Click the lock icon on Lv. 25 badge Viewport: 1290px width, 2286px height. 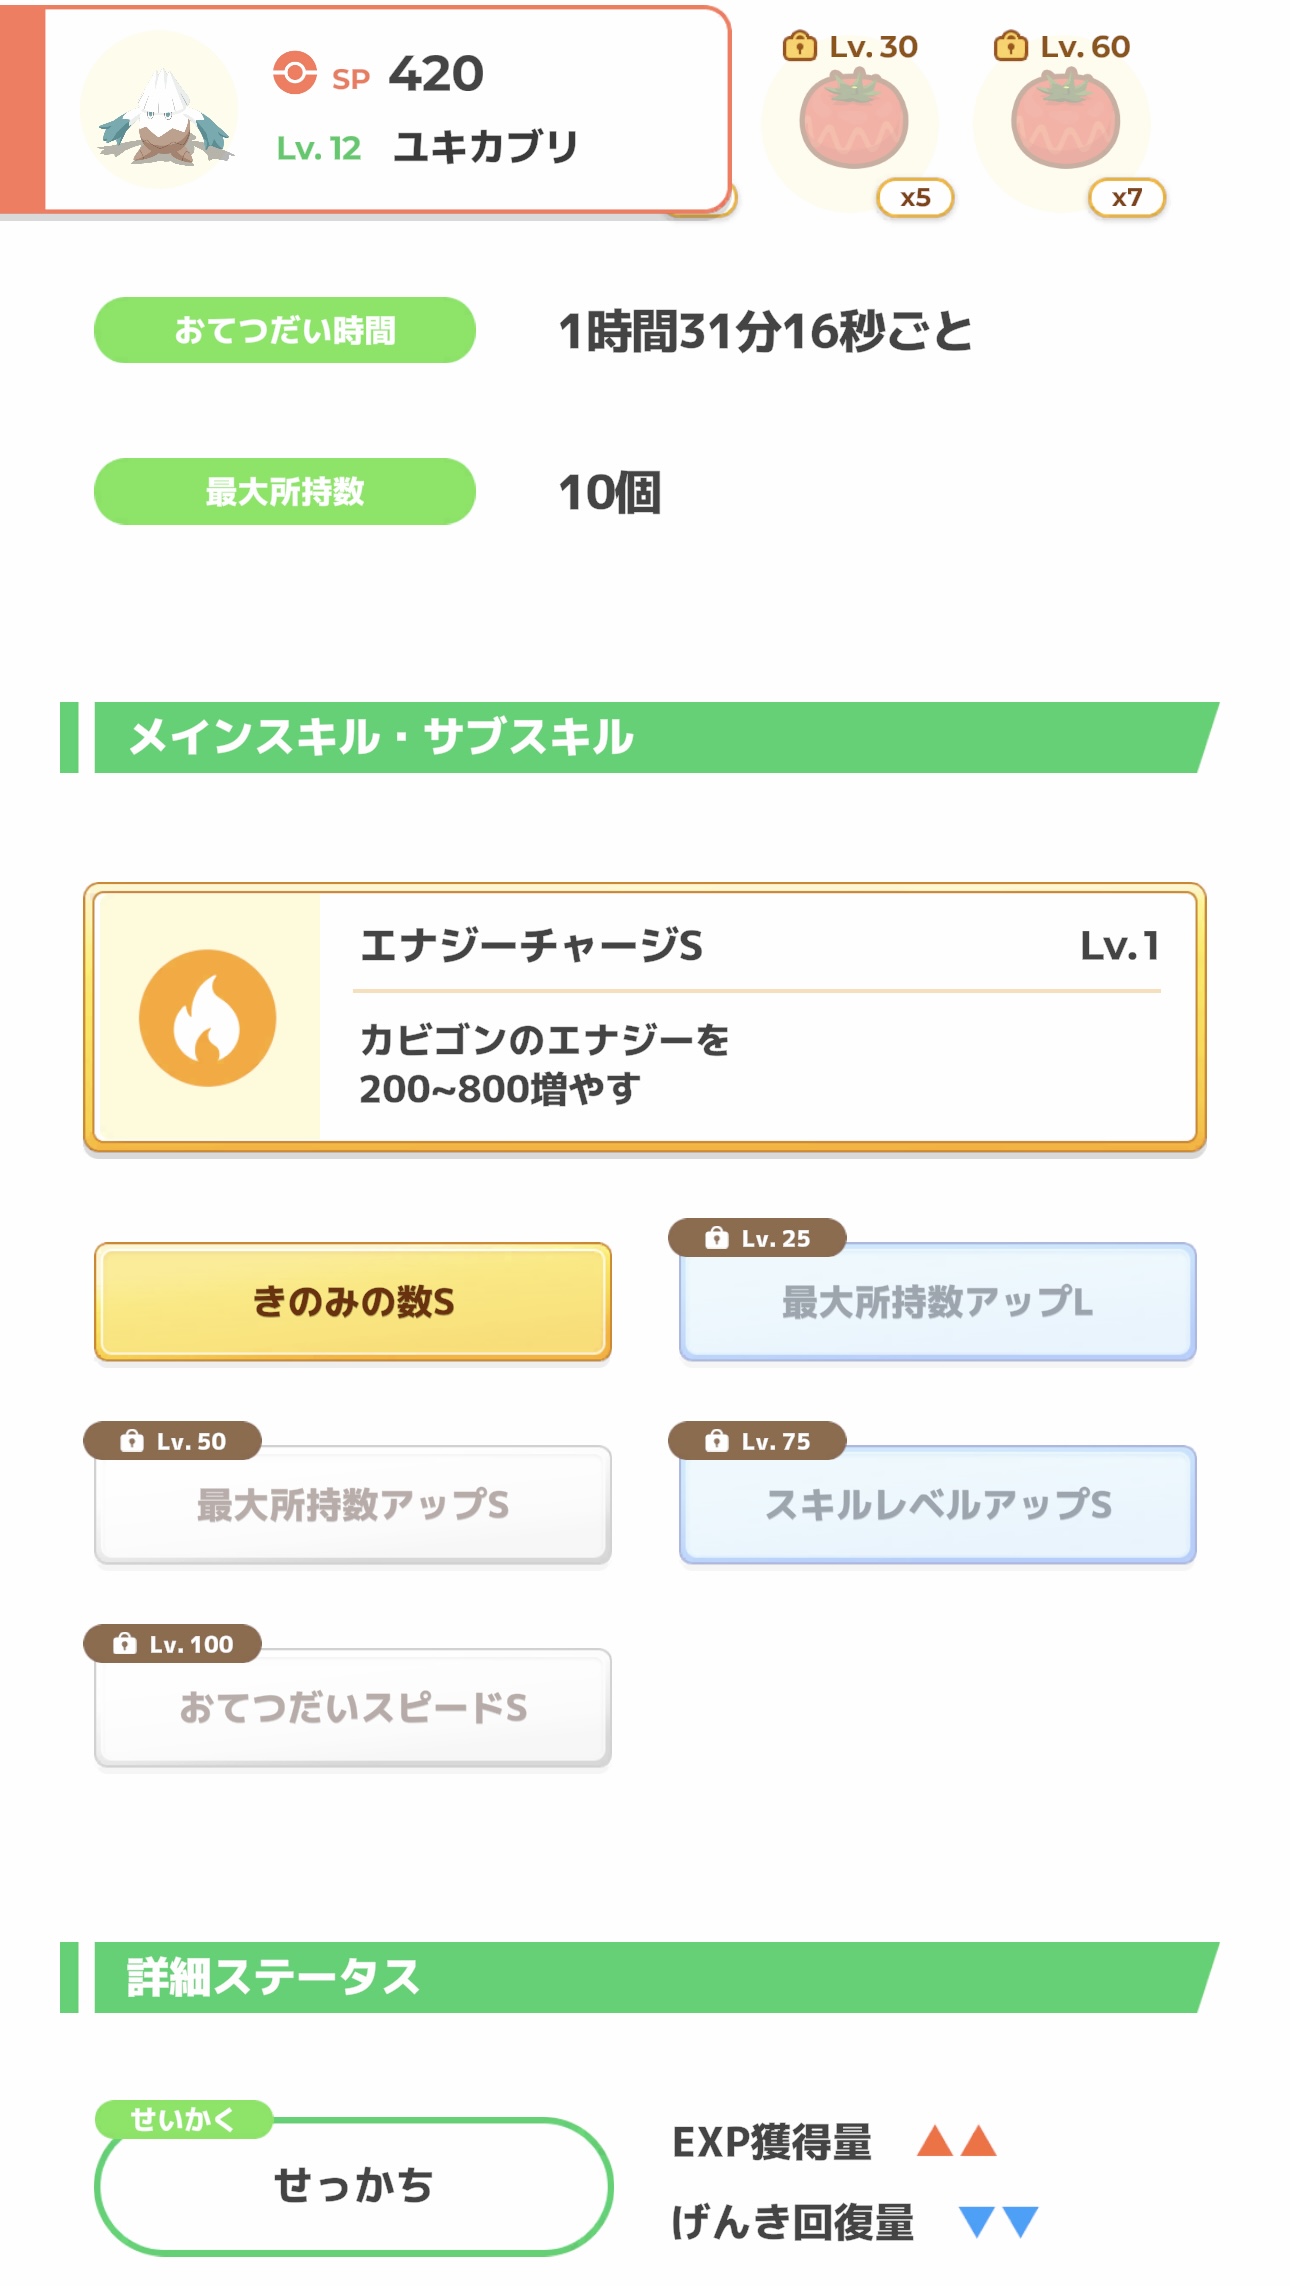click(x=716, y=1238)
